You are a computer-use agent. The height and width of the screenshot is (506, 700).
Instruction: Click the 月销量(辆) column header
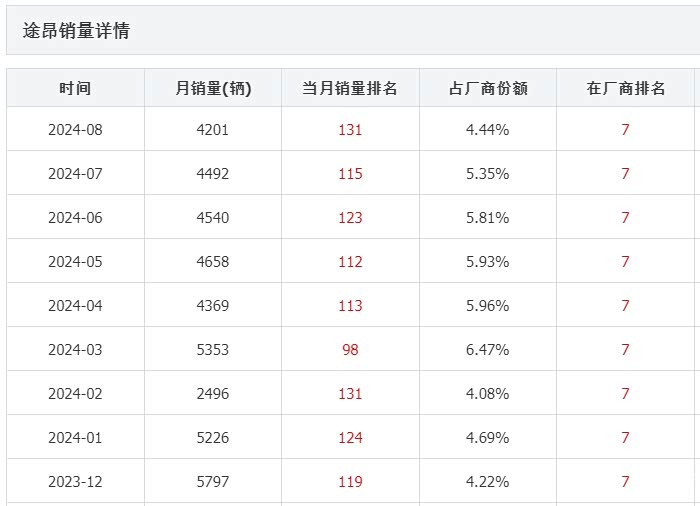click(213, 88)
